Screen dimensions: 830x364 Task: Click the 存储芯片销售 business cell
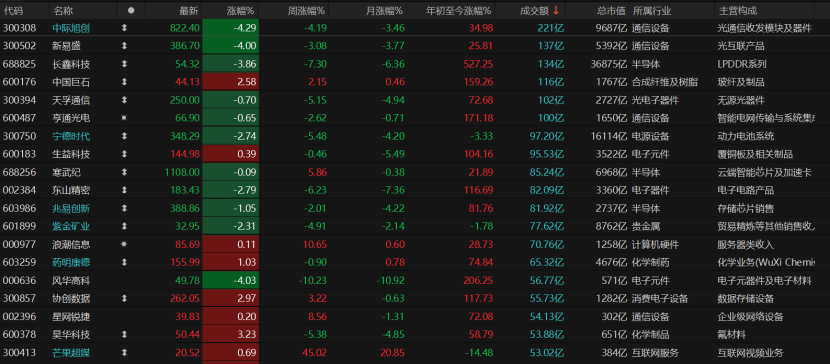(x=746, y=208)
